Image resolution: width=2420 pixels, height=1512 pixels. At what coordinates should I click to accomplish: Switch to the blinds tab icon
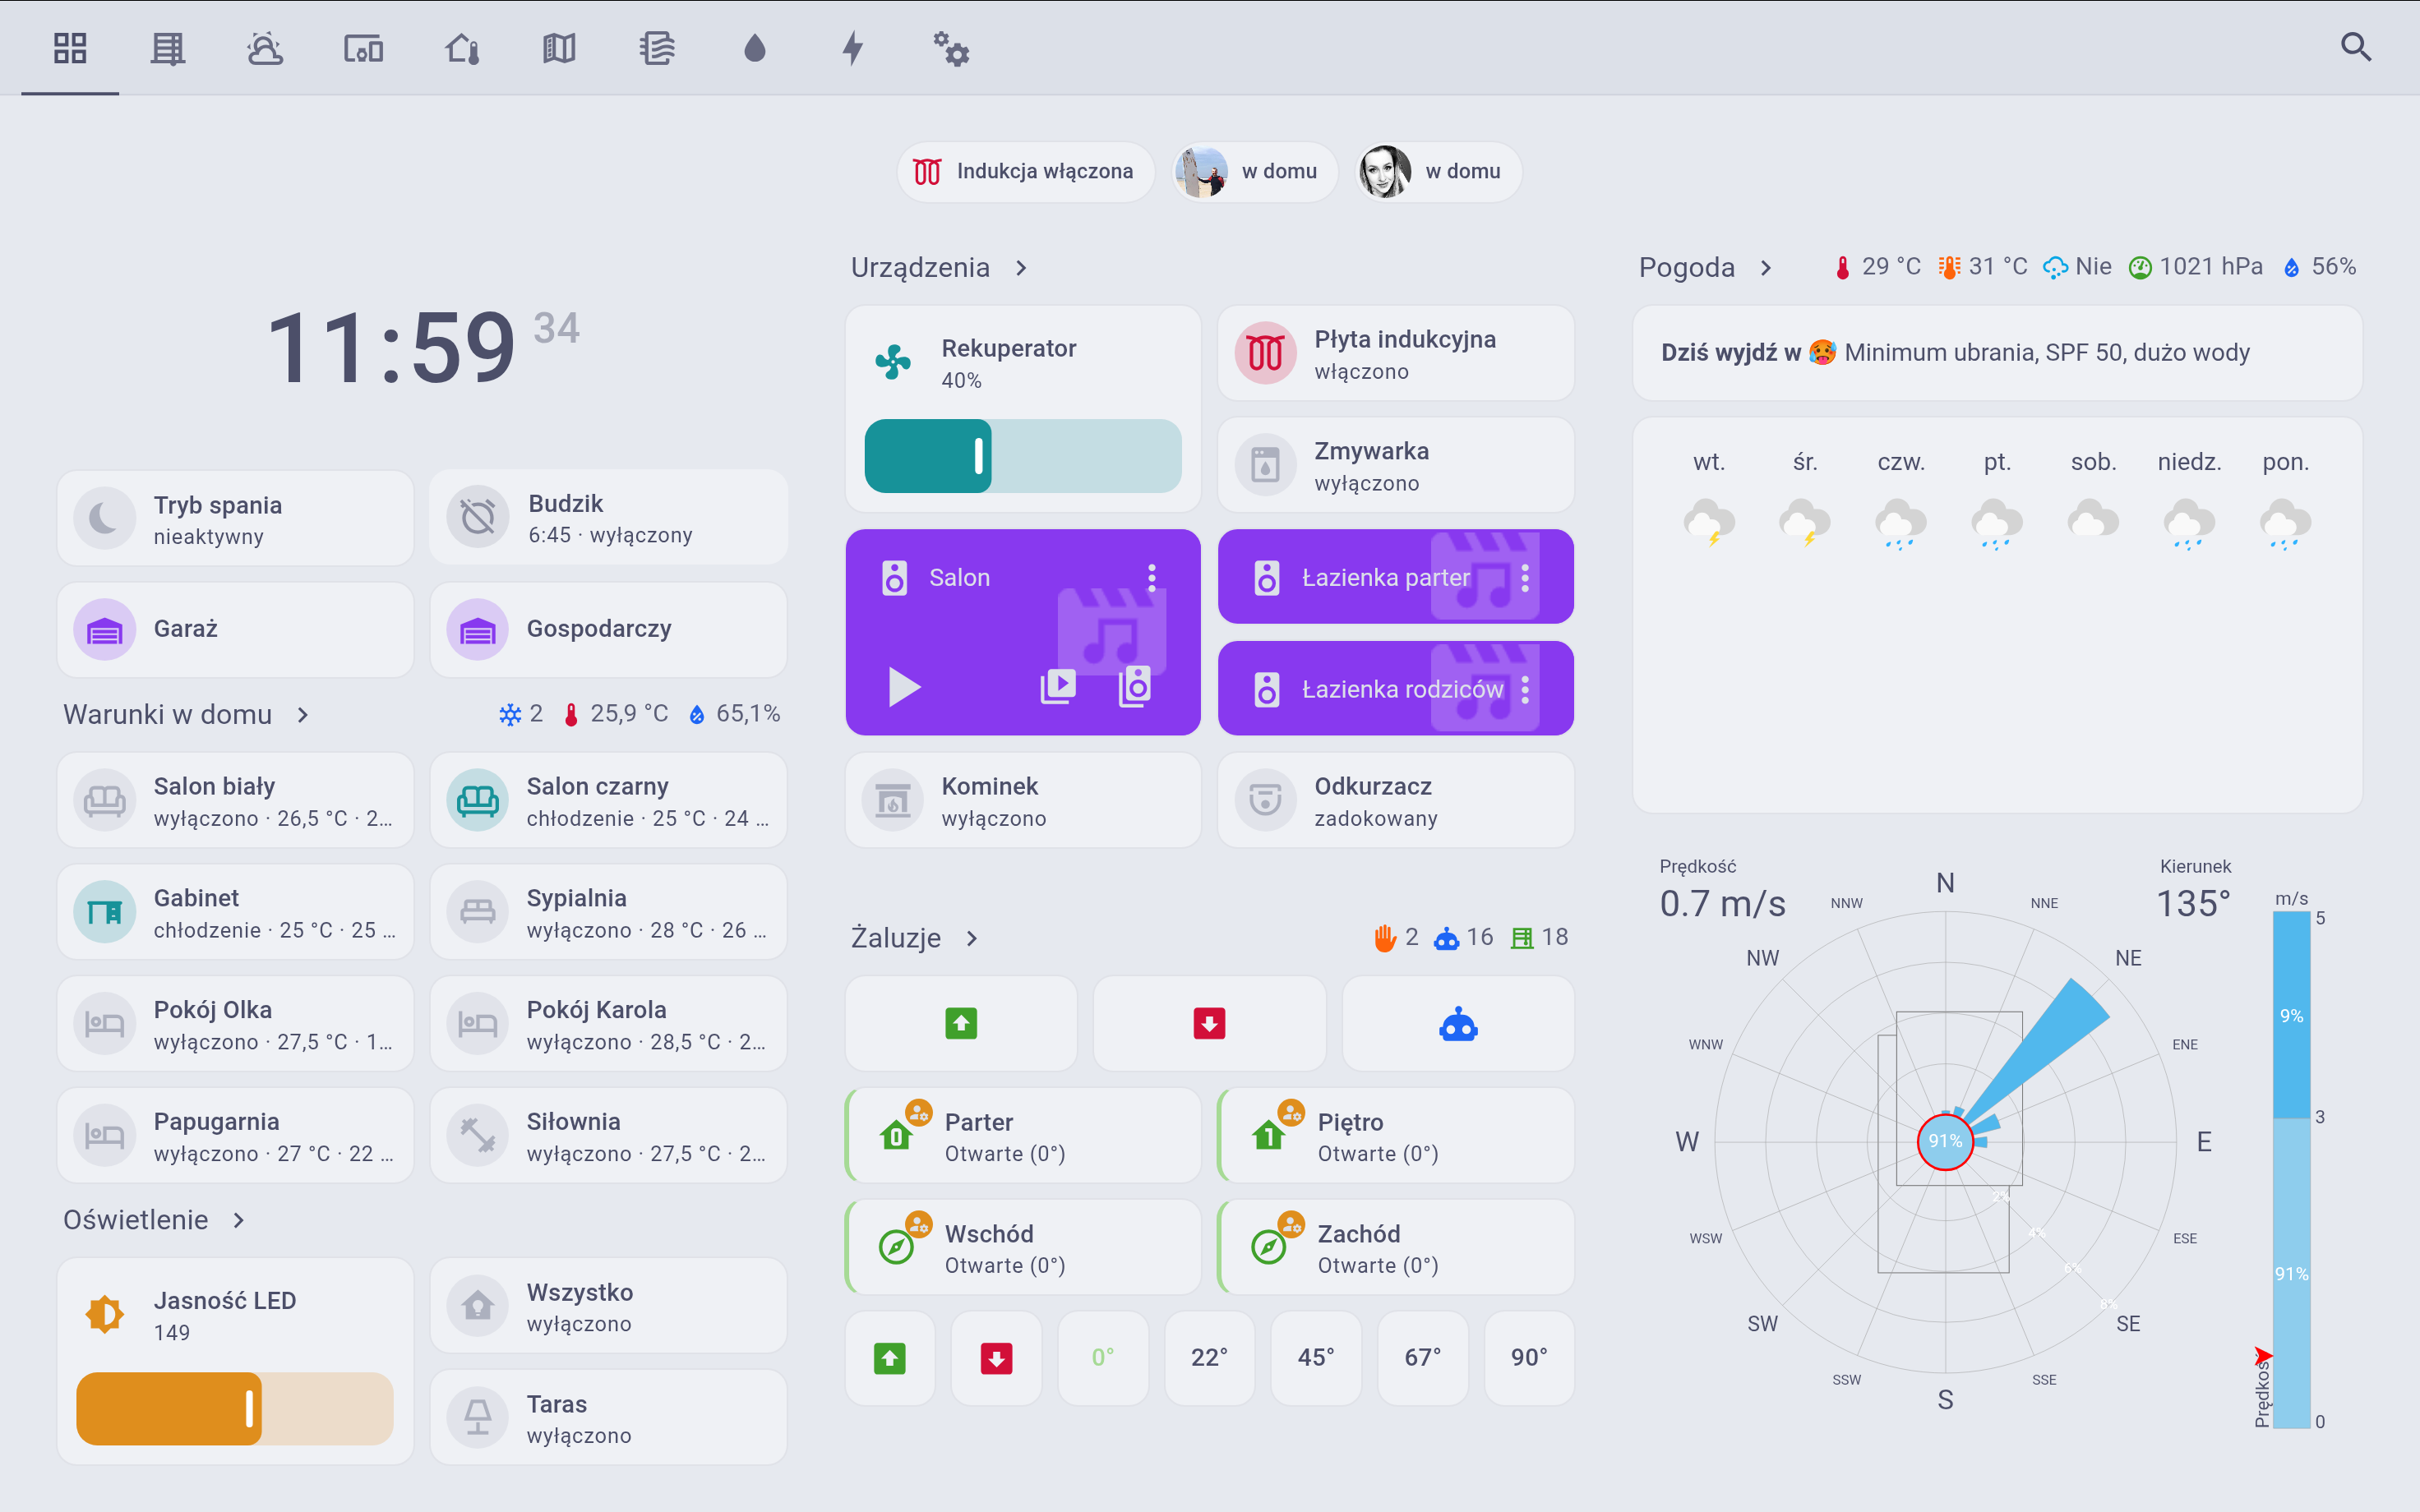click(168, 48)
